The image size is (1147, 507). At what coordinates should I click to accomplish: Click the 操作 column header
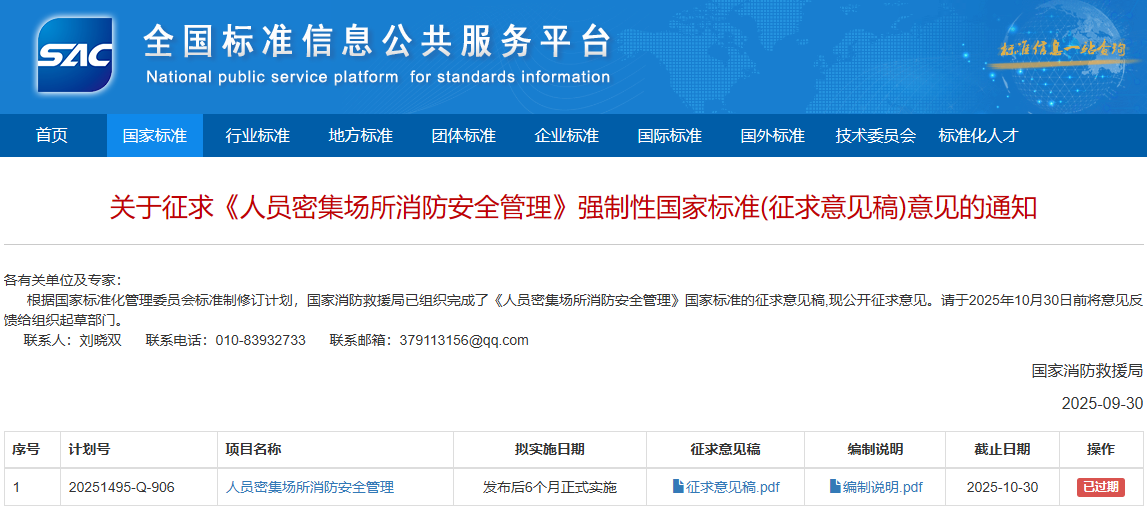click(1101, 449)
